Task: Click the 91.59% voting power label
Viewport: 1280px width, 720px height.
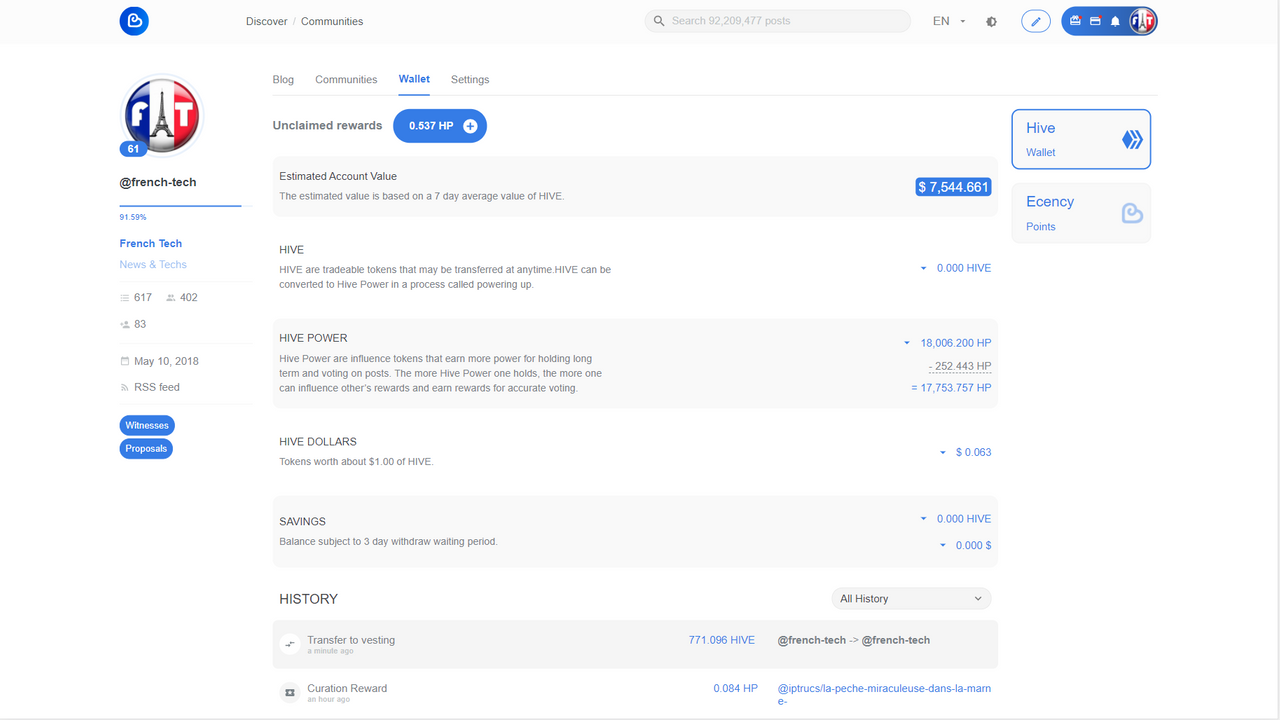Action: pyautogui.click(x=133, y=217)
